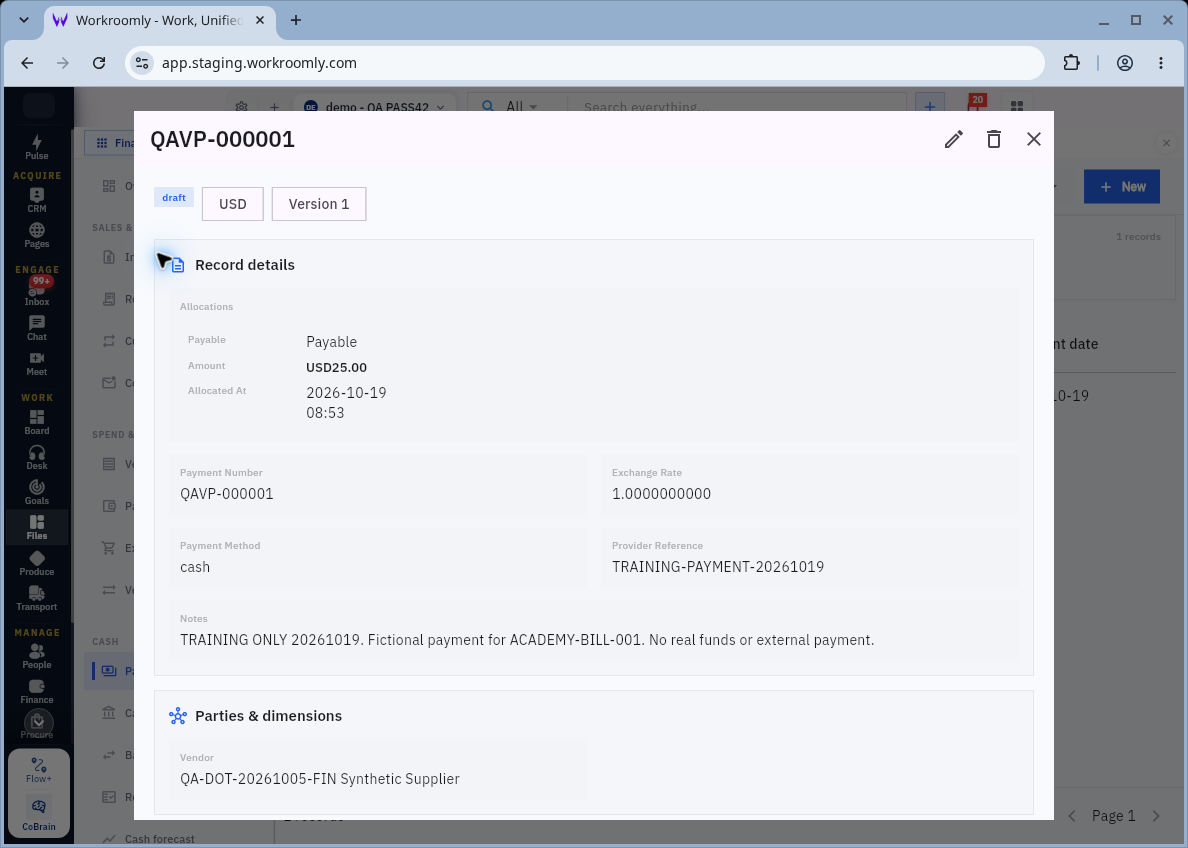This screenshot has height=848, width=1188.
Task: Click the USD currency chip
Action: pyautogui.click(x=233, y=204)
